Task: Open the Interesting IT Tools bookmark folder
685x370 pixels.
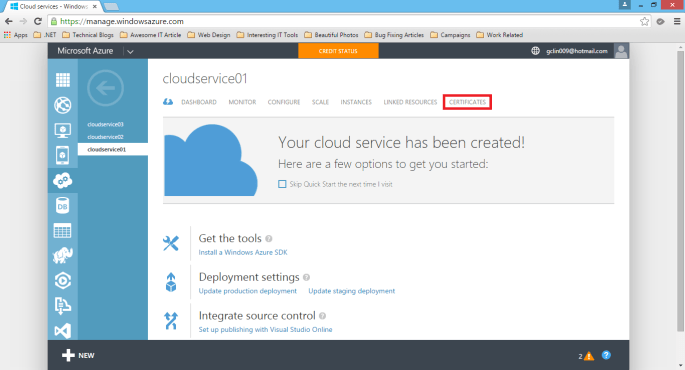Action: tap(267, 35)
